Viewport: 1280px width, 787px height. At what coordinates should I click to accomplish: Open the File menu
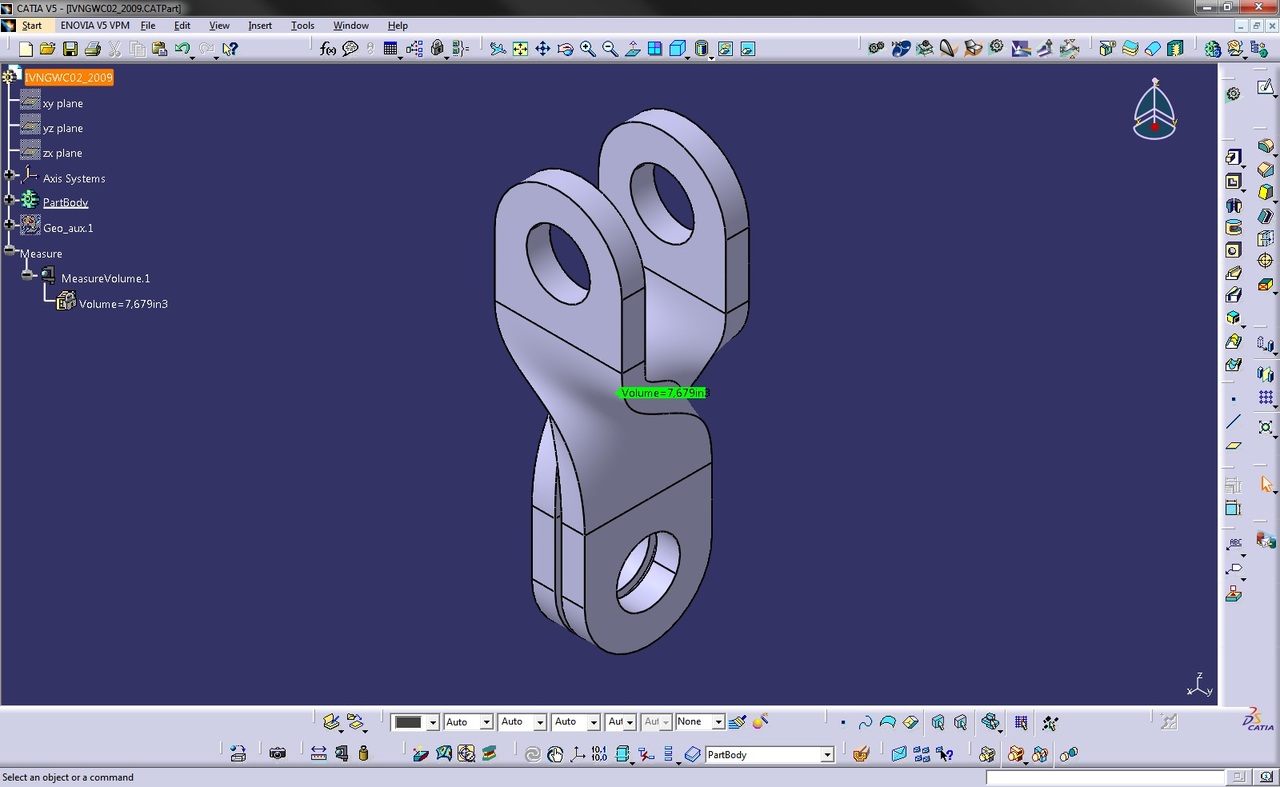point(148,25)
